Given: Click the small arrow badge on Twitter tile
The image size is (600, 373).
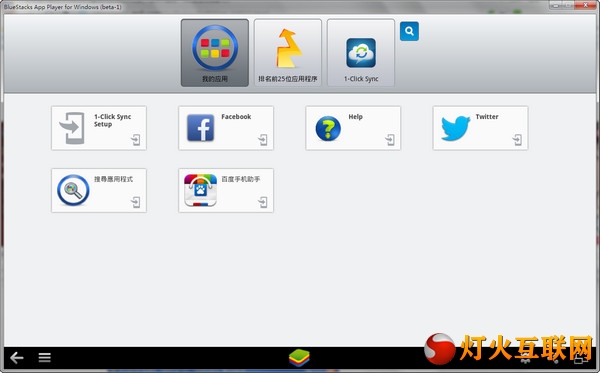Looking at the screenshot, I should 517,140.
